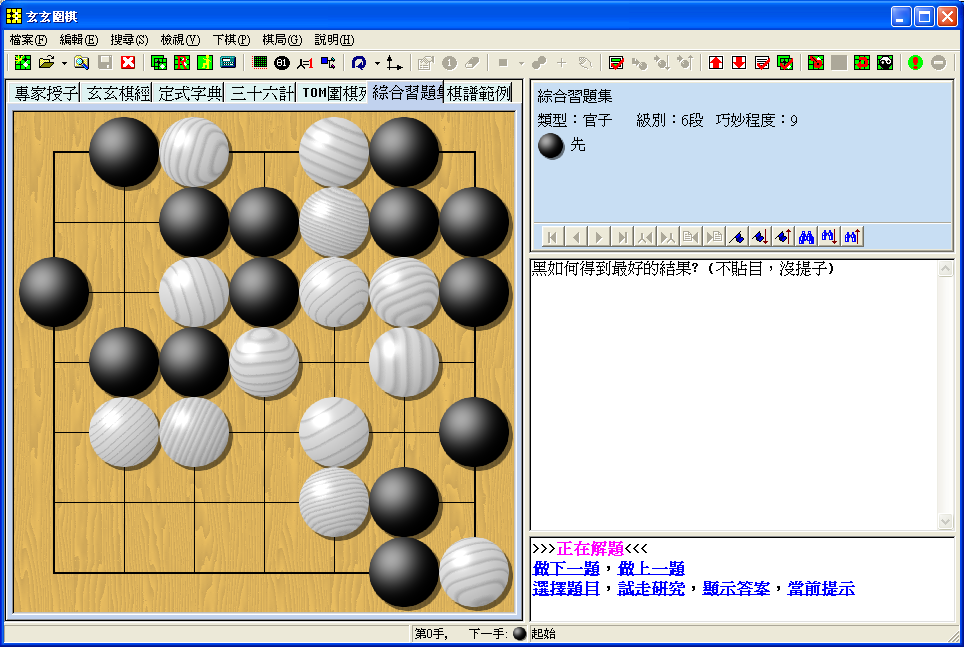Click the green circle red exclamation icon
Viewport: 964px width, 647px height.
click(915, 63)
